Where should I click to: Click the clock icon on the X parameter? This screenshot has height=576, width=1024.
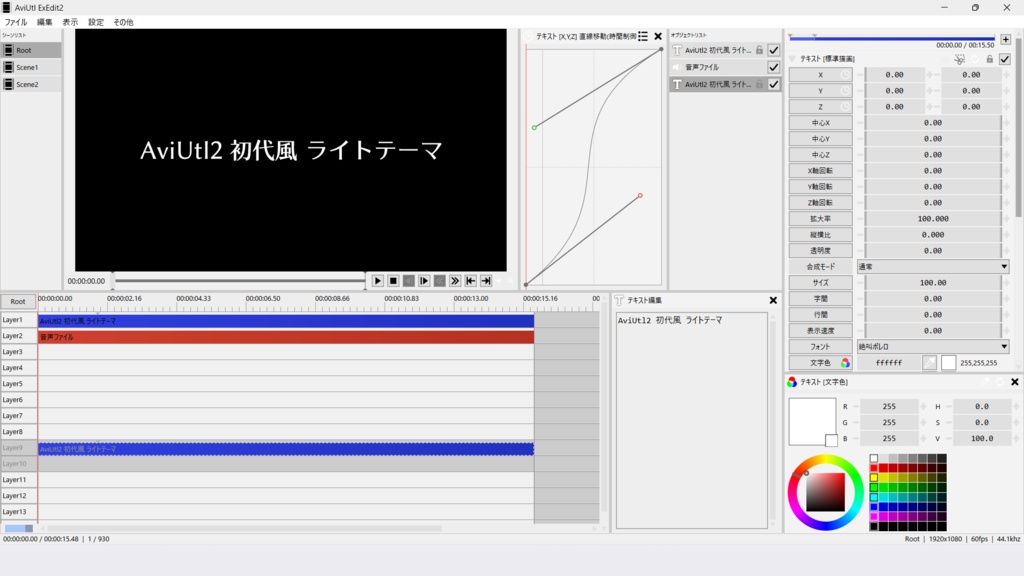pyautogui.click(x=845, y=75)
